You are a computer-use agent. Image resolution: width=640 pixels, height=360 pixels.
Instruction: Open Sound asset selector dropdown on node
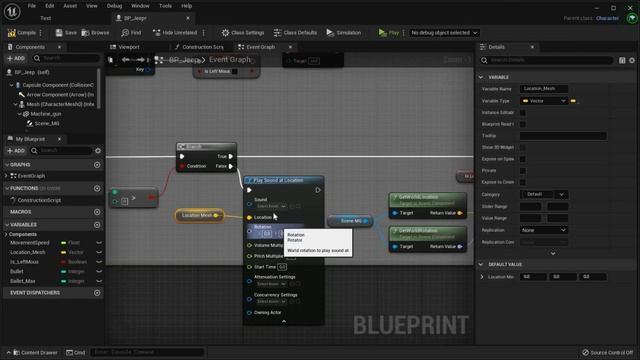coord(271,207)
